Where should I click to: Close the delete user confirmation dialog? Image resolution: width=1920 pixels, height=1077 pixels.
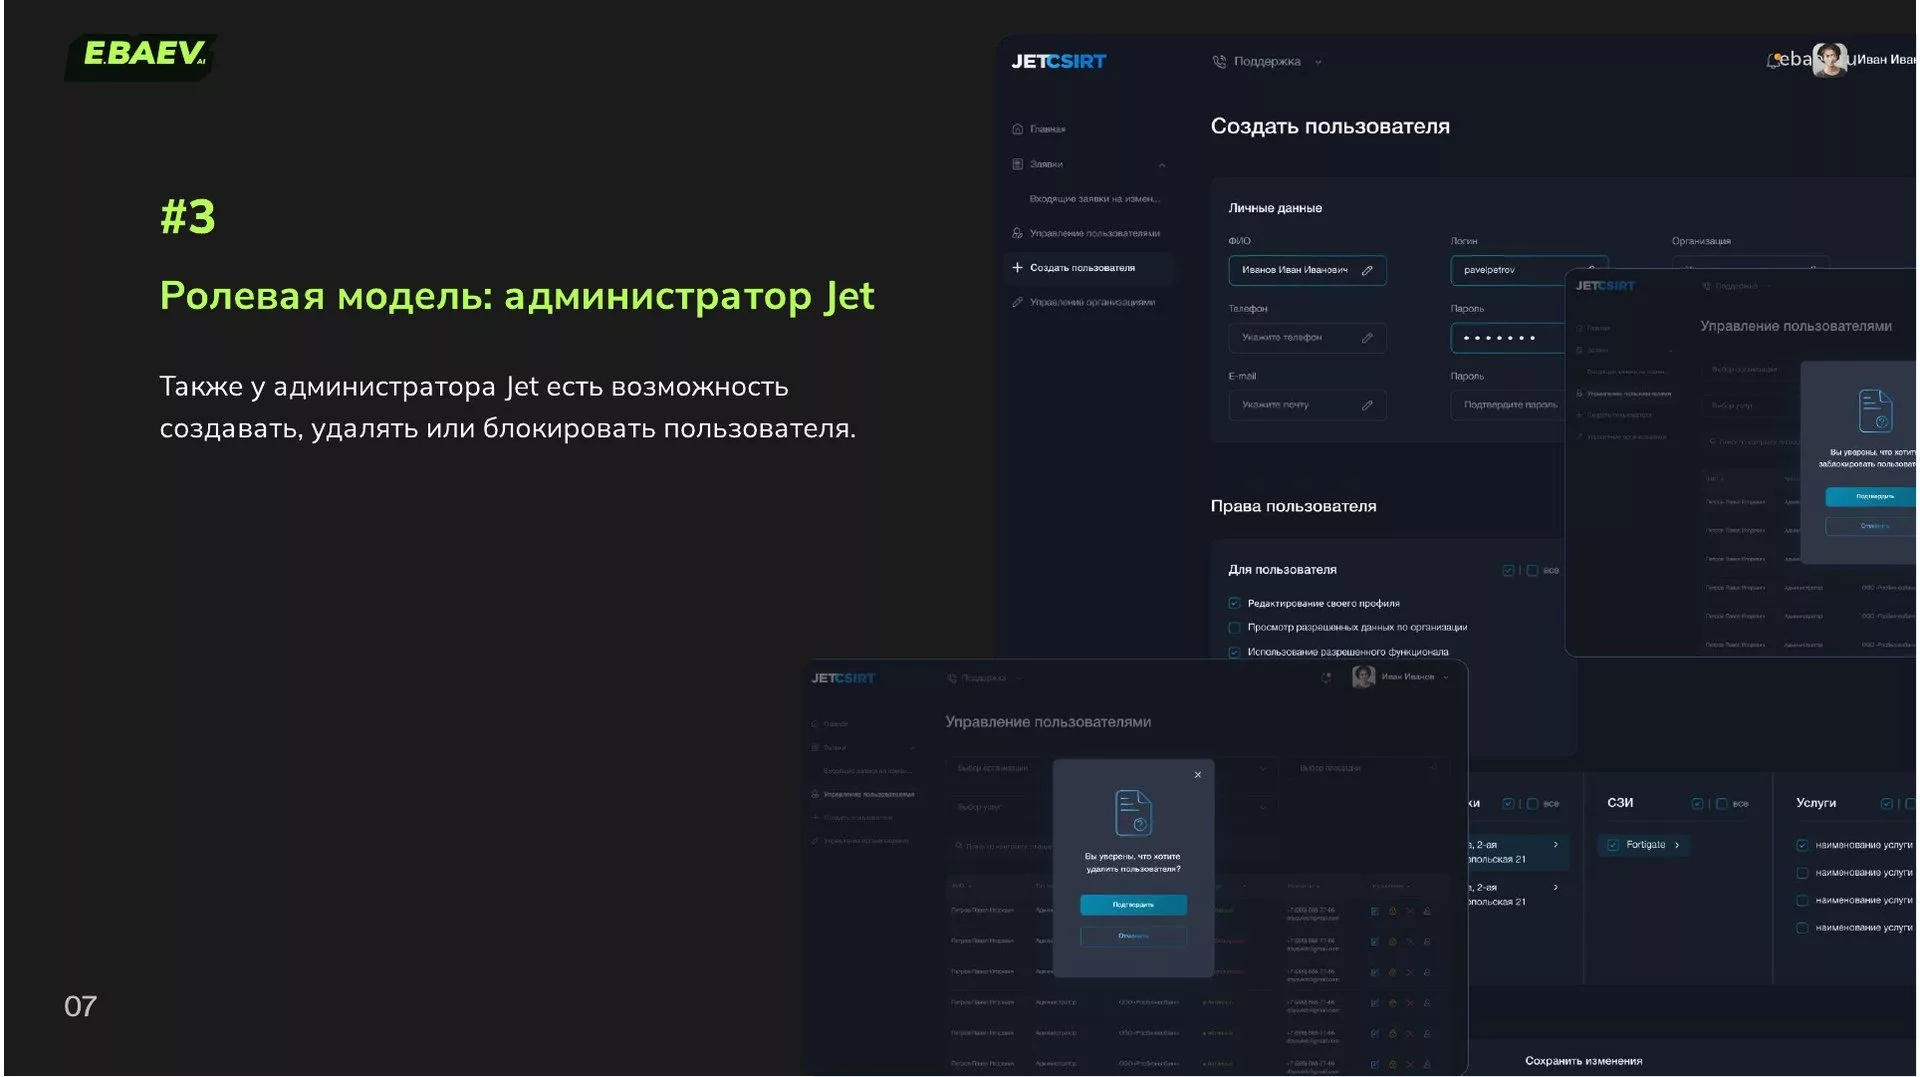(1197, 775)
